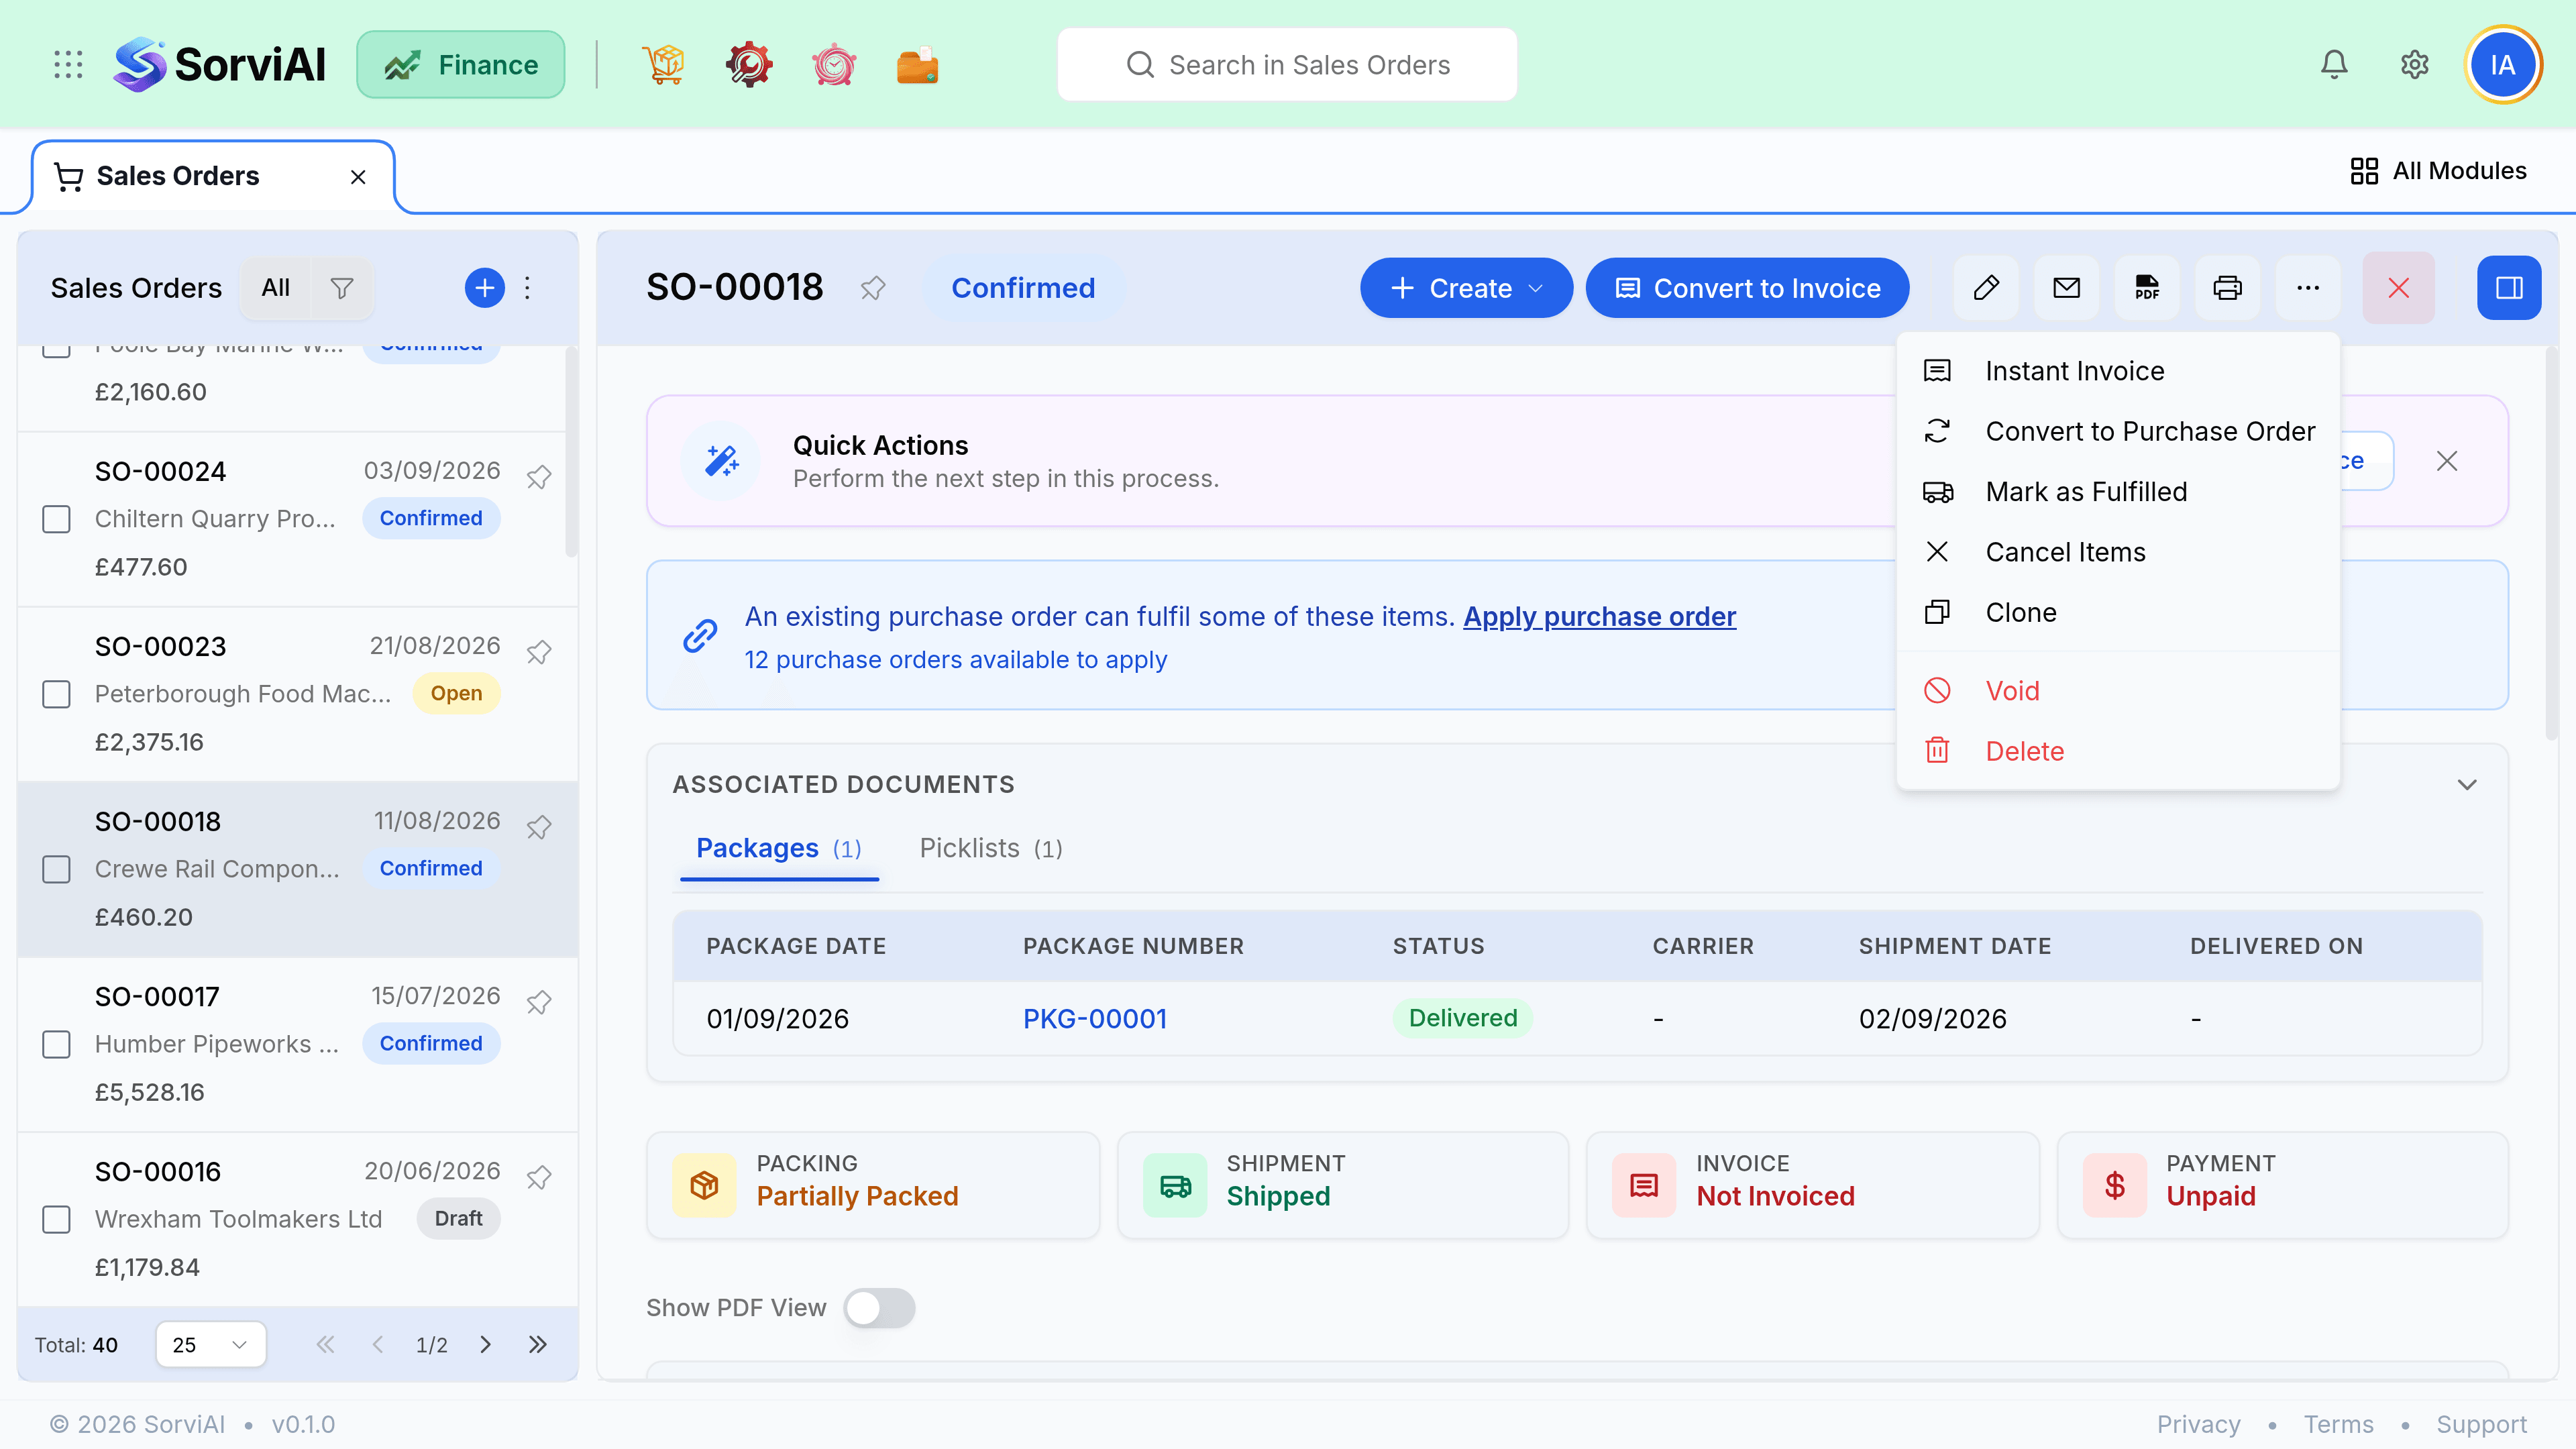Open the orange folder module icon
Screen dimensions: 2576x1449
click(x=917, y=65)
